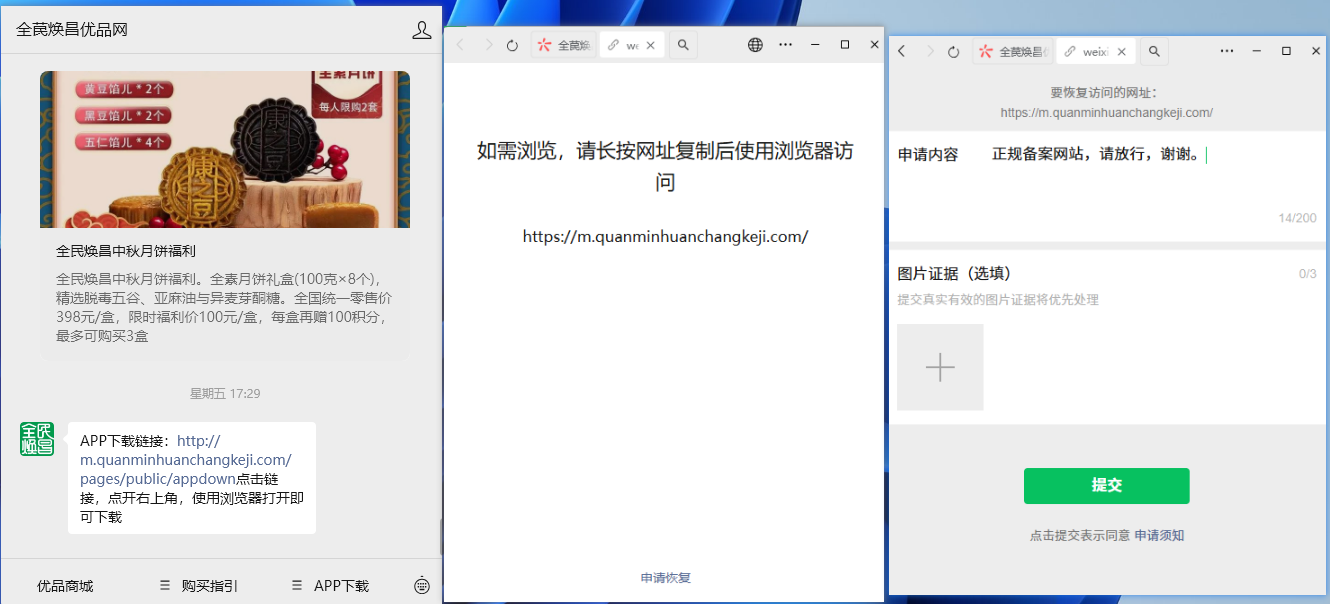Refresh the right browser window page
Screen dimensions: 1330x604
tap(954, 52)
